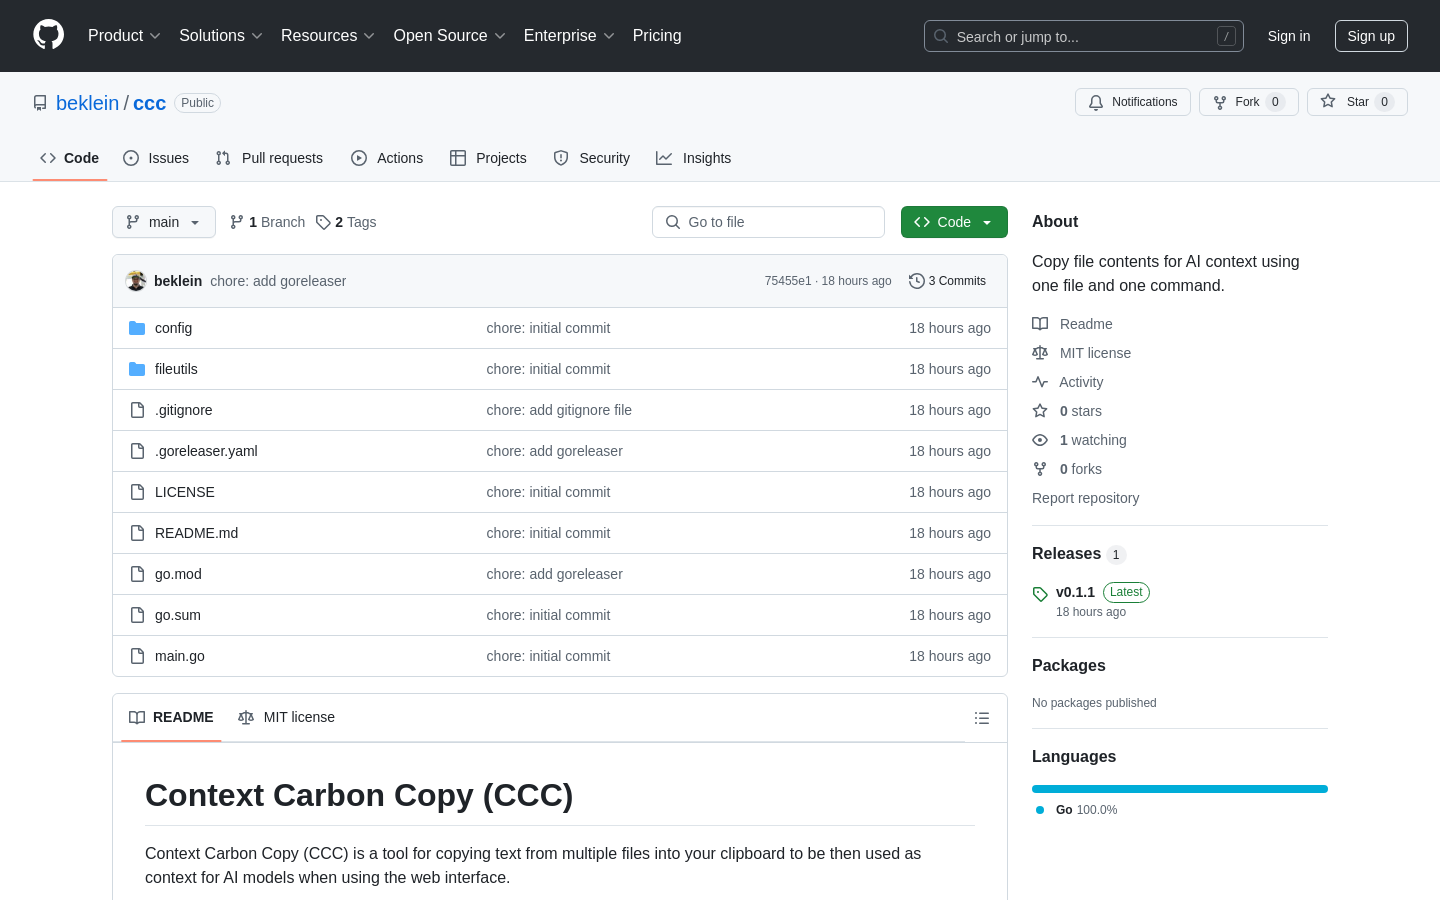Open the Pull requests tab
This screenshot has height=900, width=1440.
[x=269, y=158]
